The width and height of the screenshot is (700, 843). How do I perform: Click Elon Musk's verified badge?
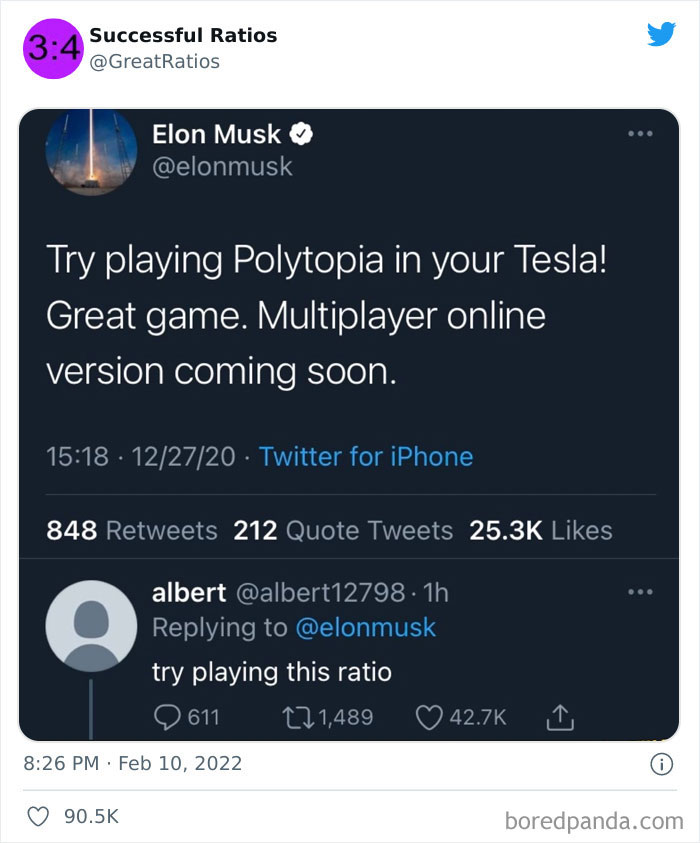[305, 133]
